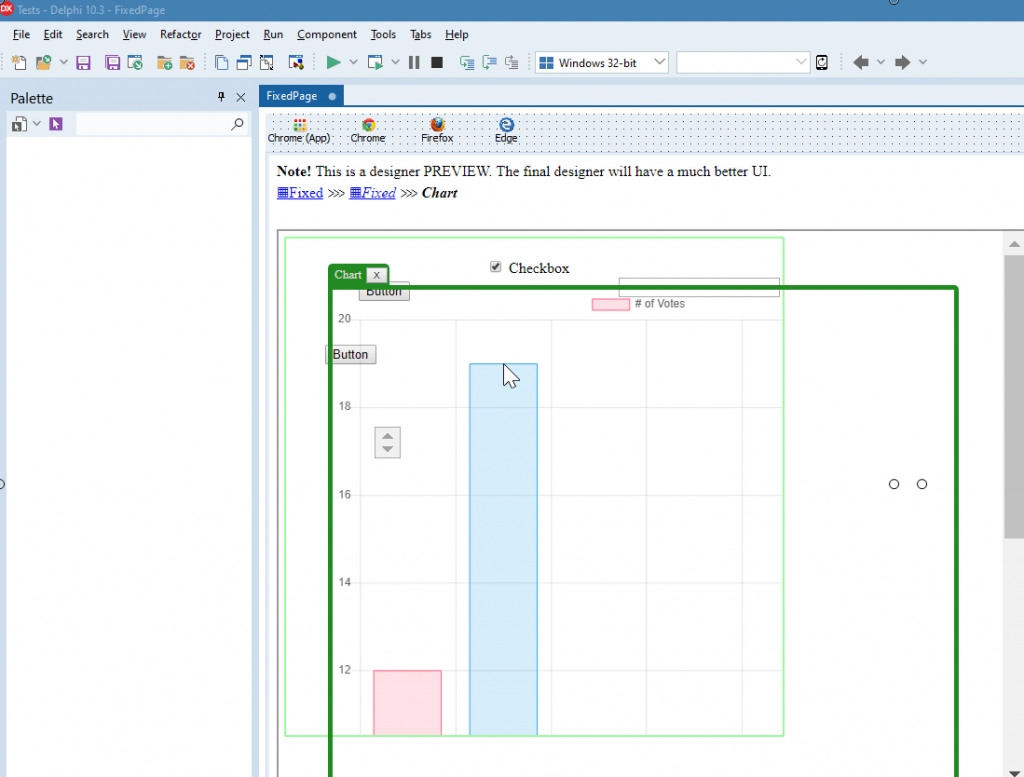Click the Chrome (App) component icon
The image size is (1024, 777).
click(299, 126)
